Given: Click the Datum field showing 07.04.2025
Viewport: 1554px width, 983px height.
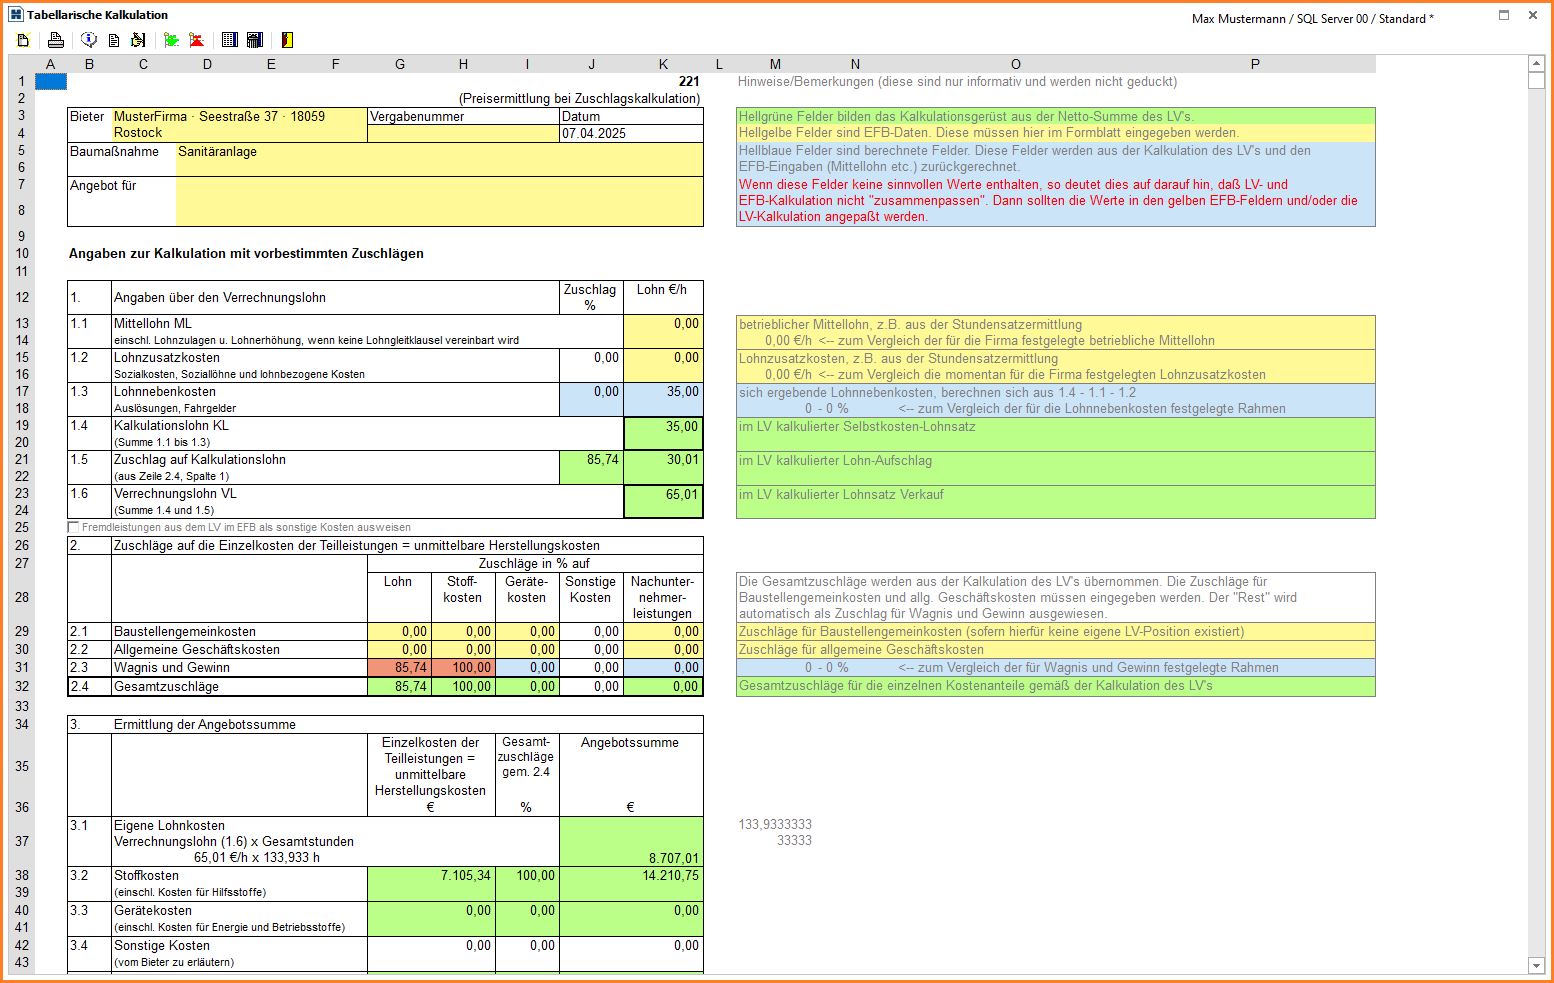Looking at the screenshot, I should (x=631, y=133).
